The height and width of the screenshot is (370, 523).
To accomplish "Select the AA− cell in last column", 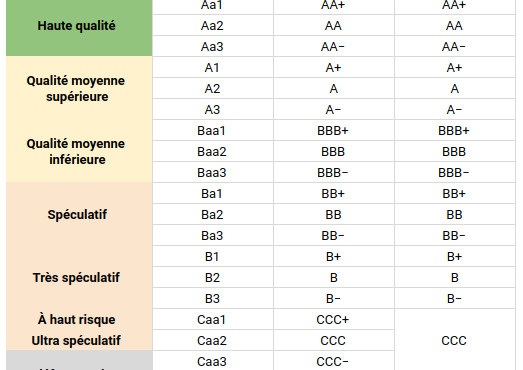I will [455, 47].
